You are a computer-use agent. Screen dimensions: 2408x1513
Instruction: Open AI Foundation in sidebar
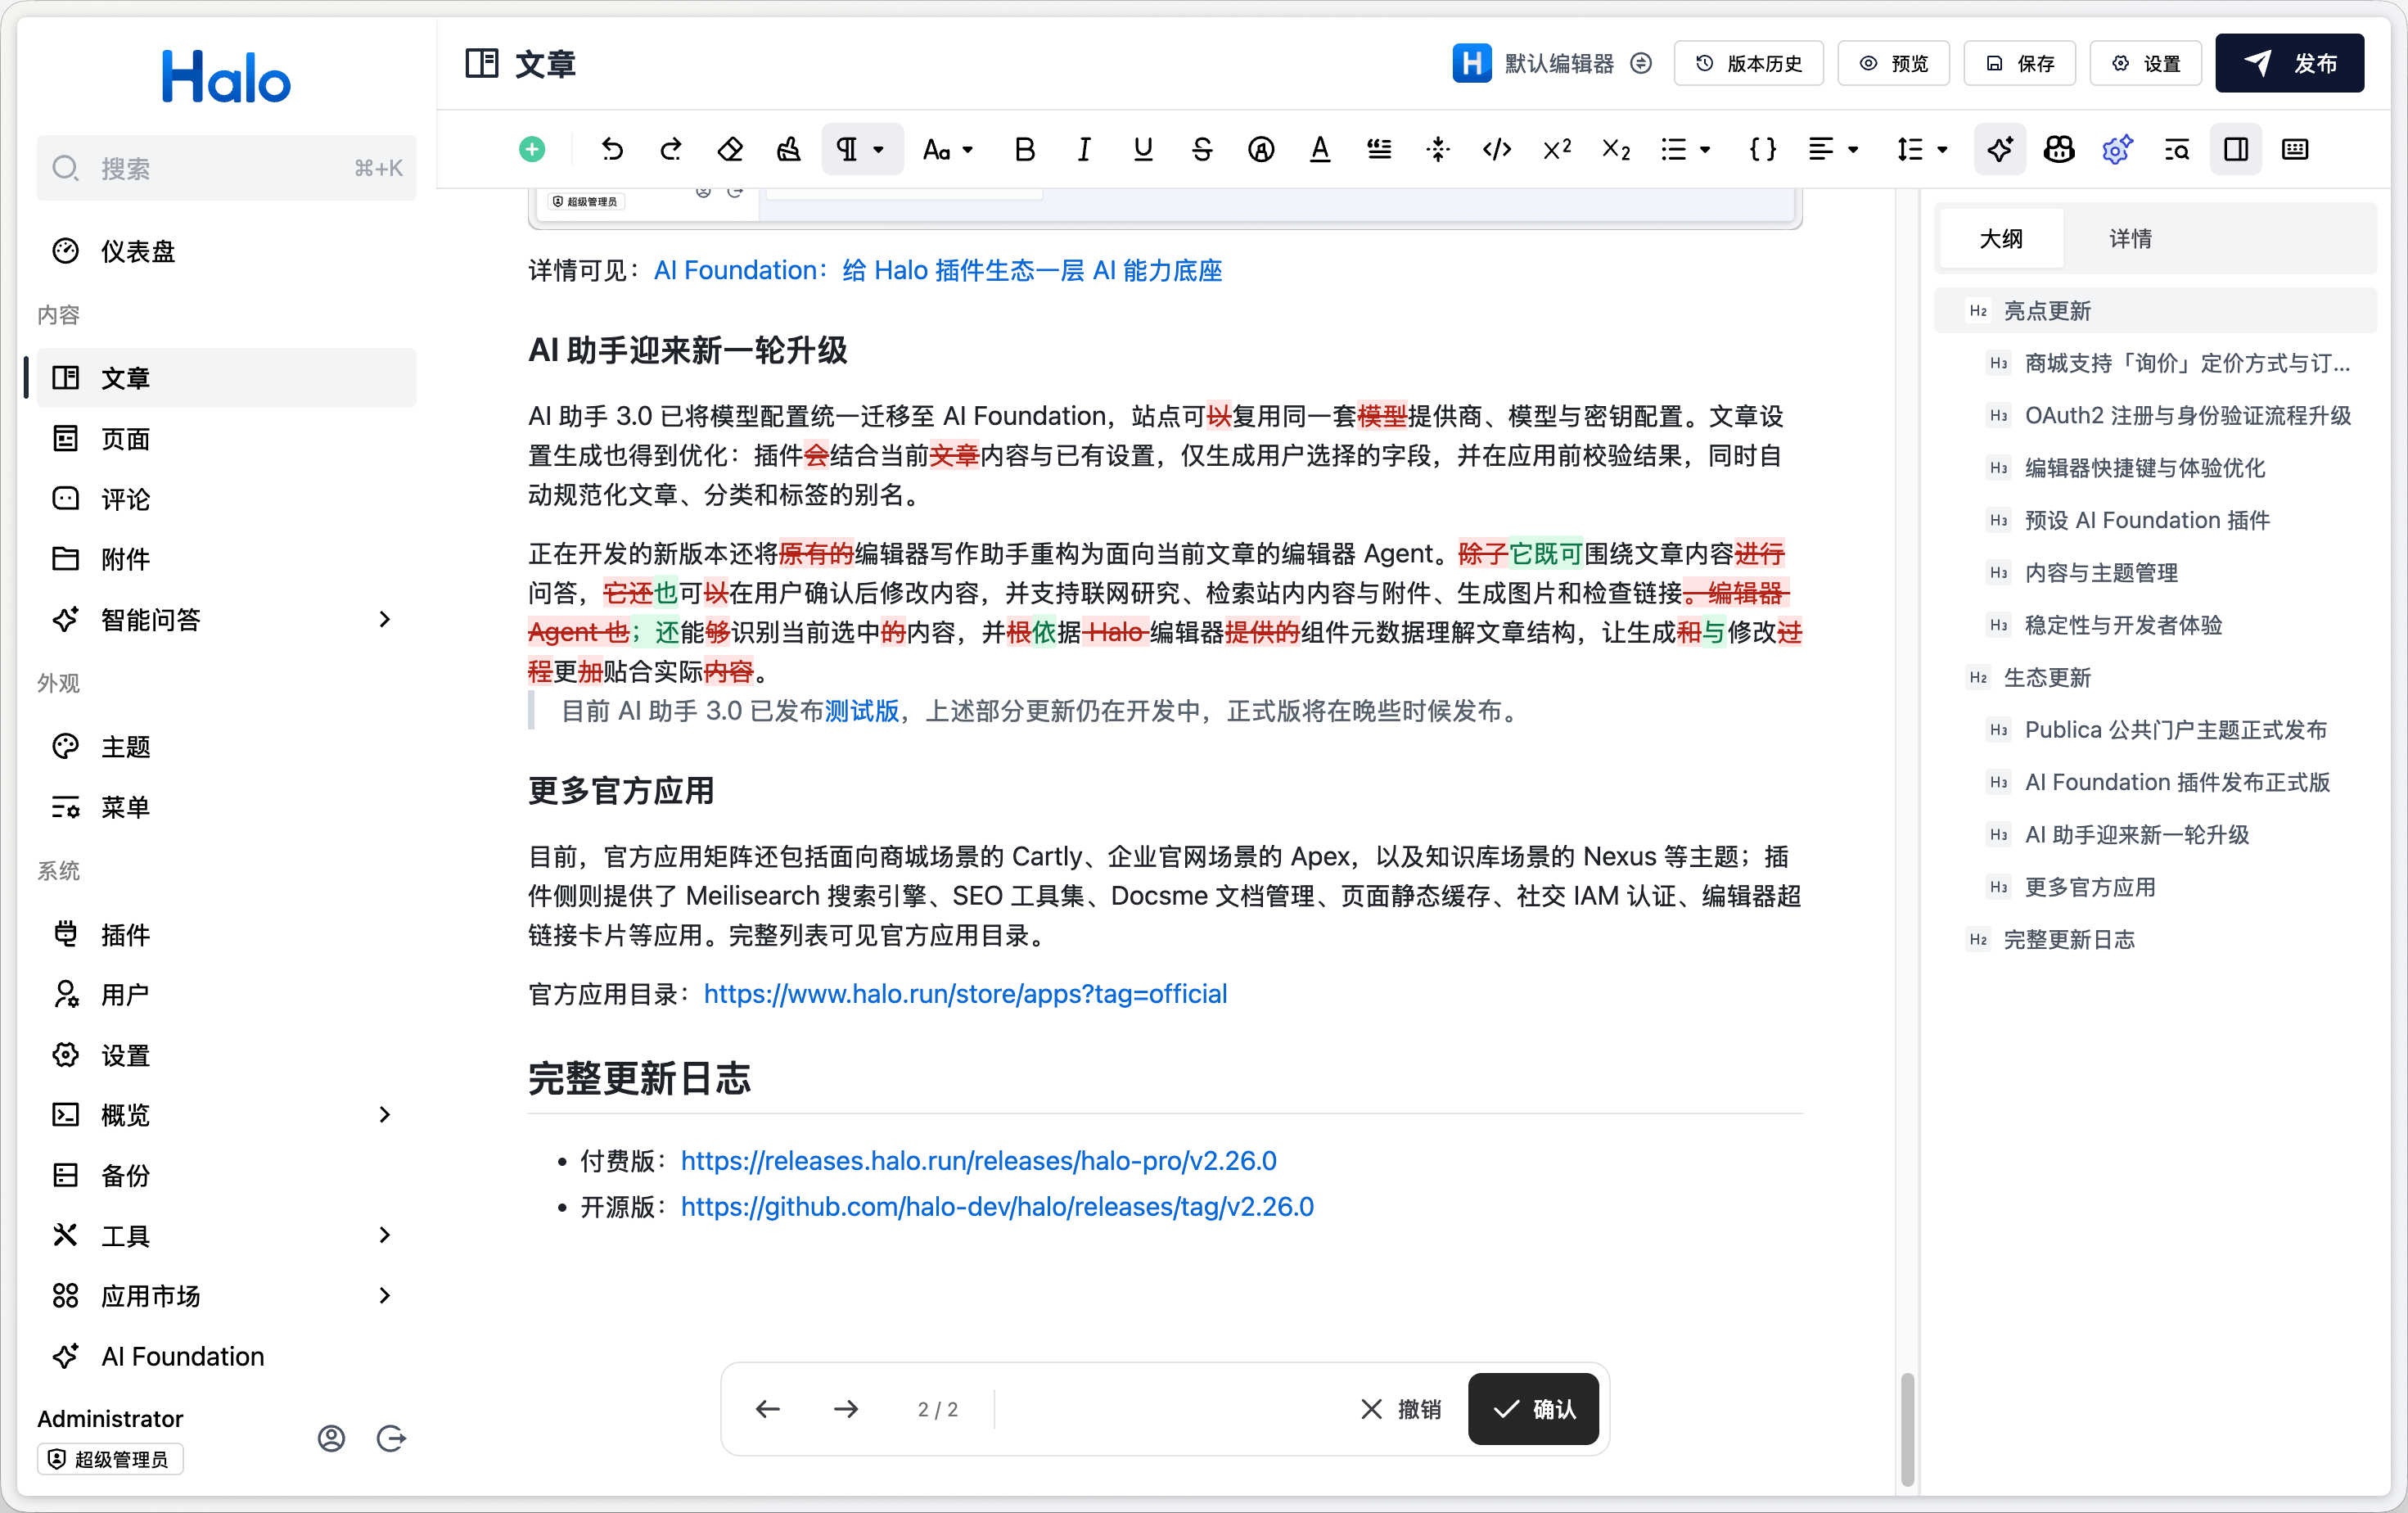click(x=227, y=1357)
